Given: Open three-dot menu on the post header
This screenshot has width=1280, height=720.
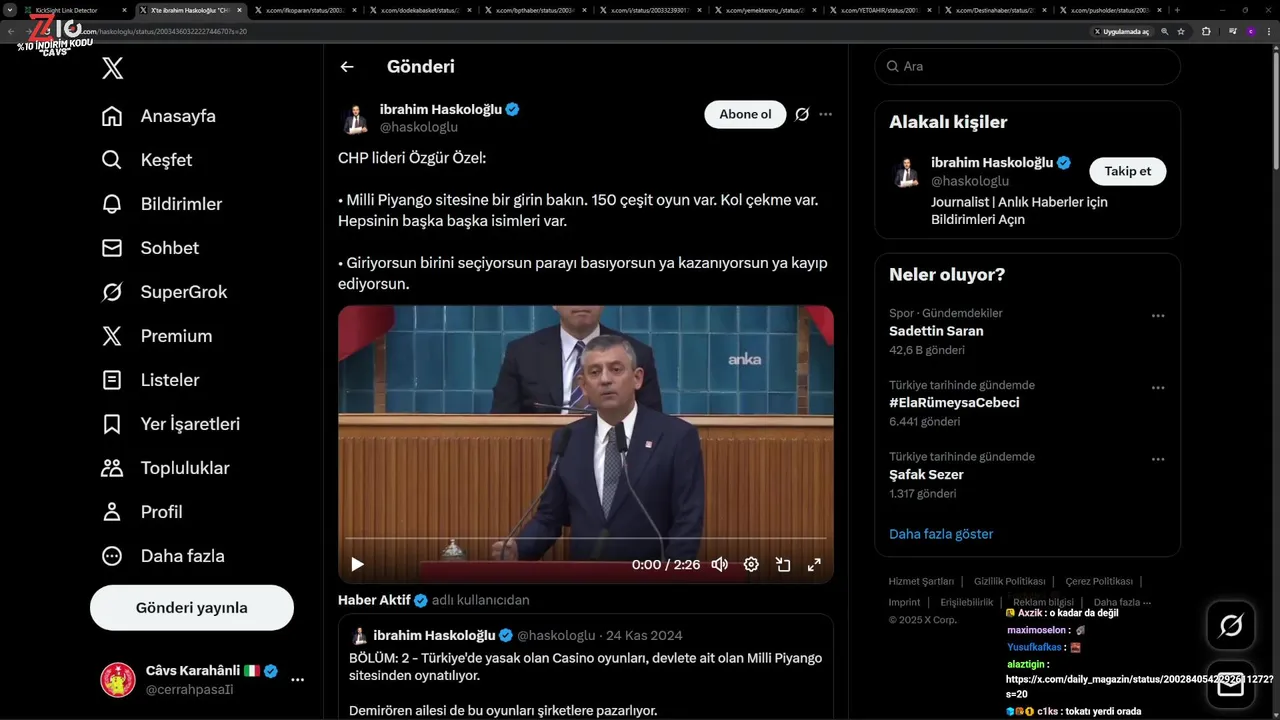Looking at the screenshot, I should point(825,114).
